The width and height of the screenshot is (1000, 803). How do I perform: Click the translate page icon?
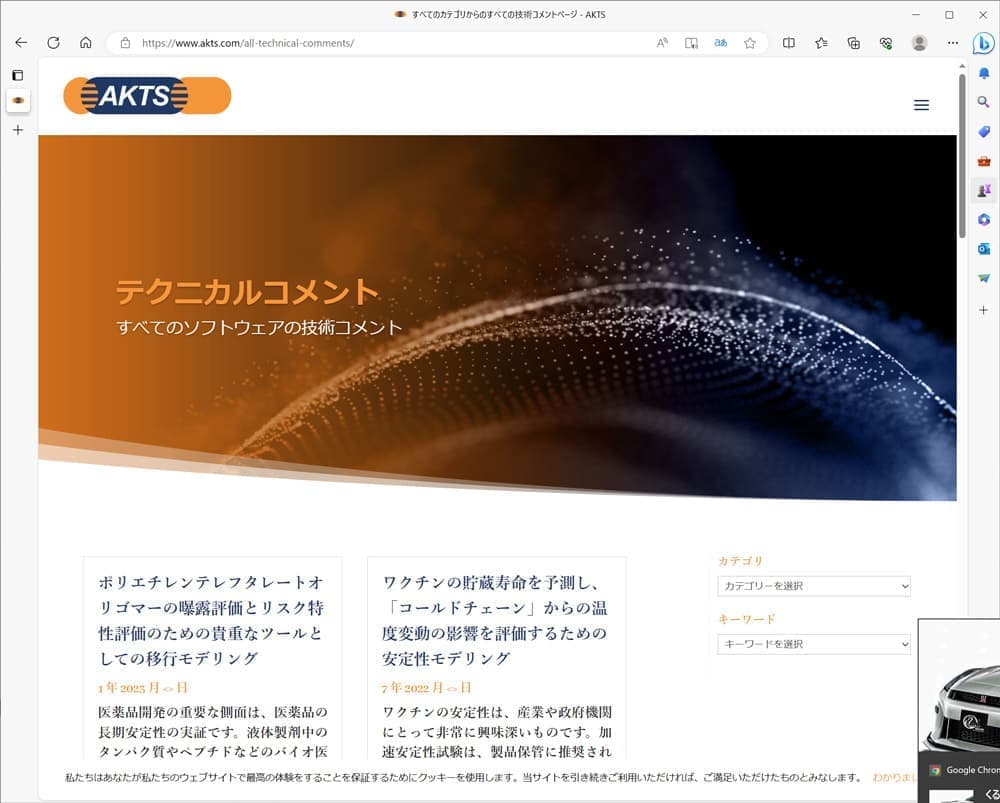point(720,43)
